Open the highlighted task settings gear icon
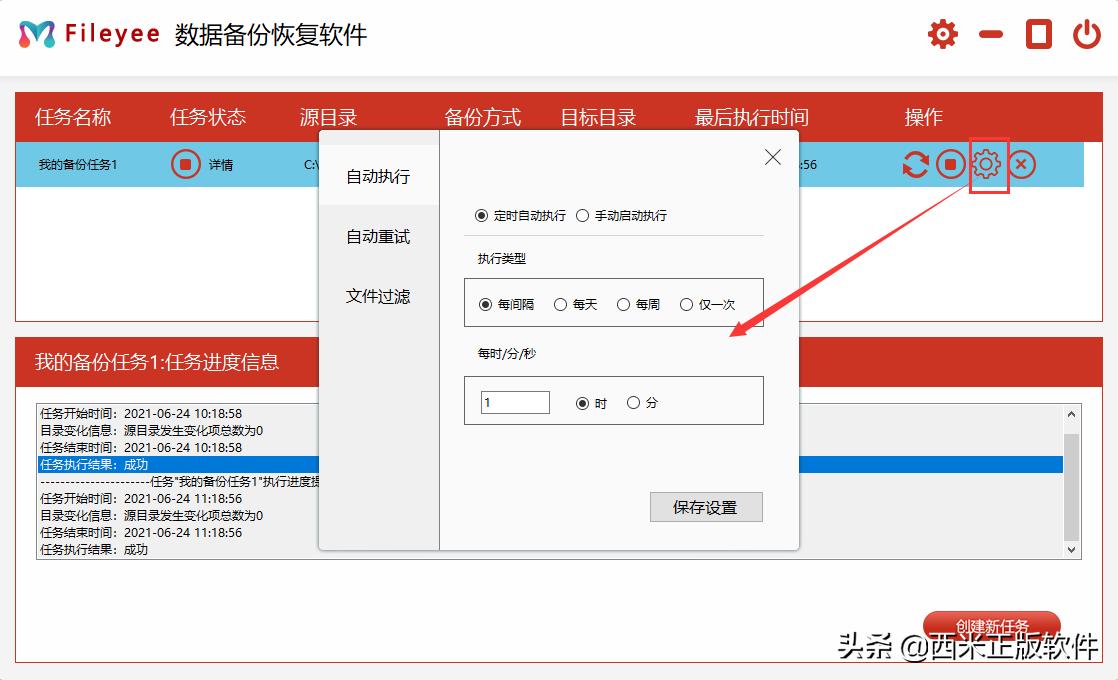The width and height of the screenshot is (1118, 680). (987, 164)
